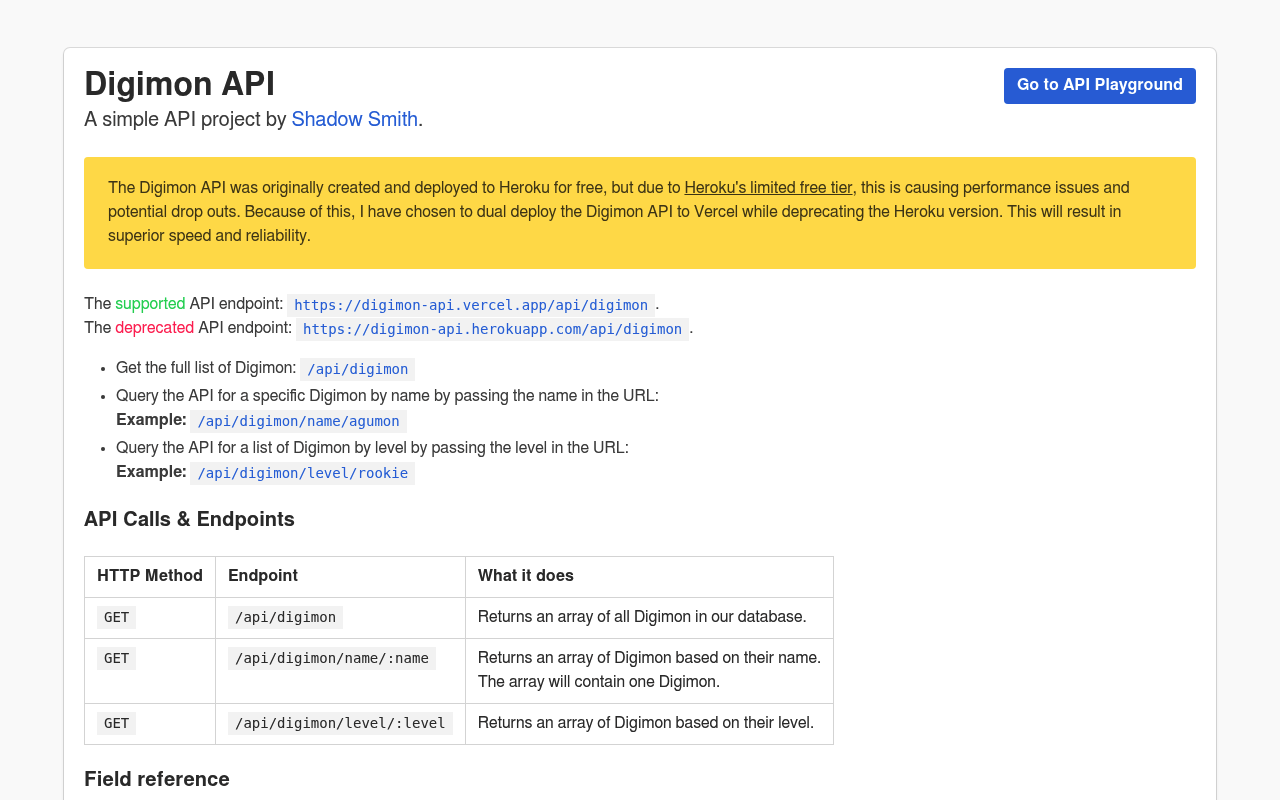Follow the /api/digimon/level/rookie example link

[302, 473]
